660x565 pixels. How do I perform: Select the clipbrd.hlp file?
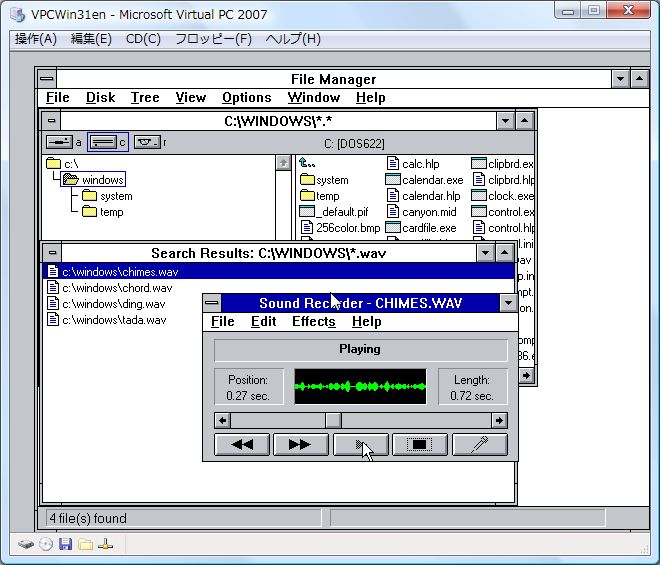[503, 180]
